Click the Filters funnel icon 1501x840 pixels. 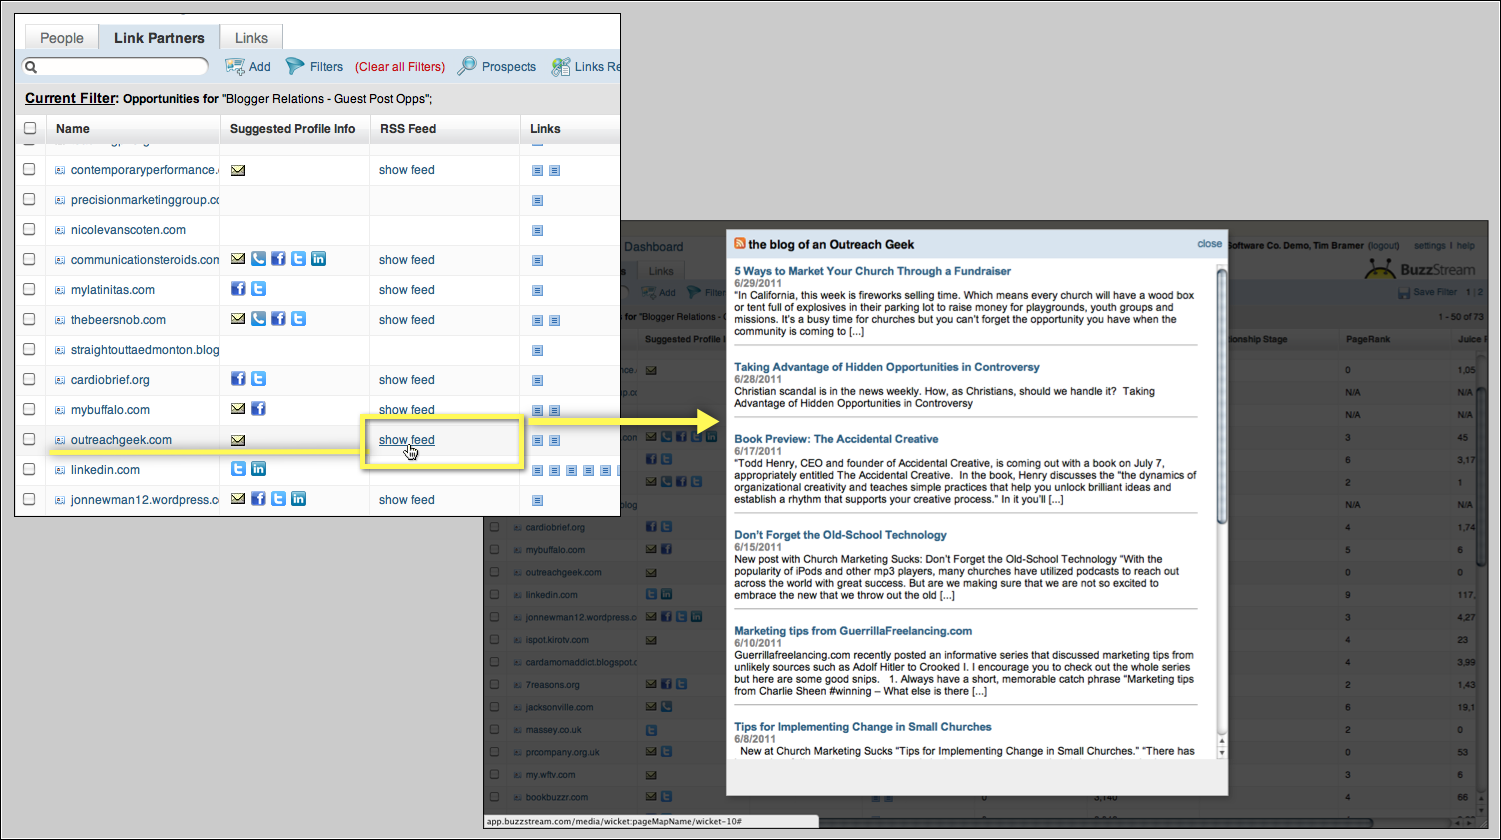(x=295, y=66)
